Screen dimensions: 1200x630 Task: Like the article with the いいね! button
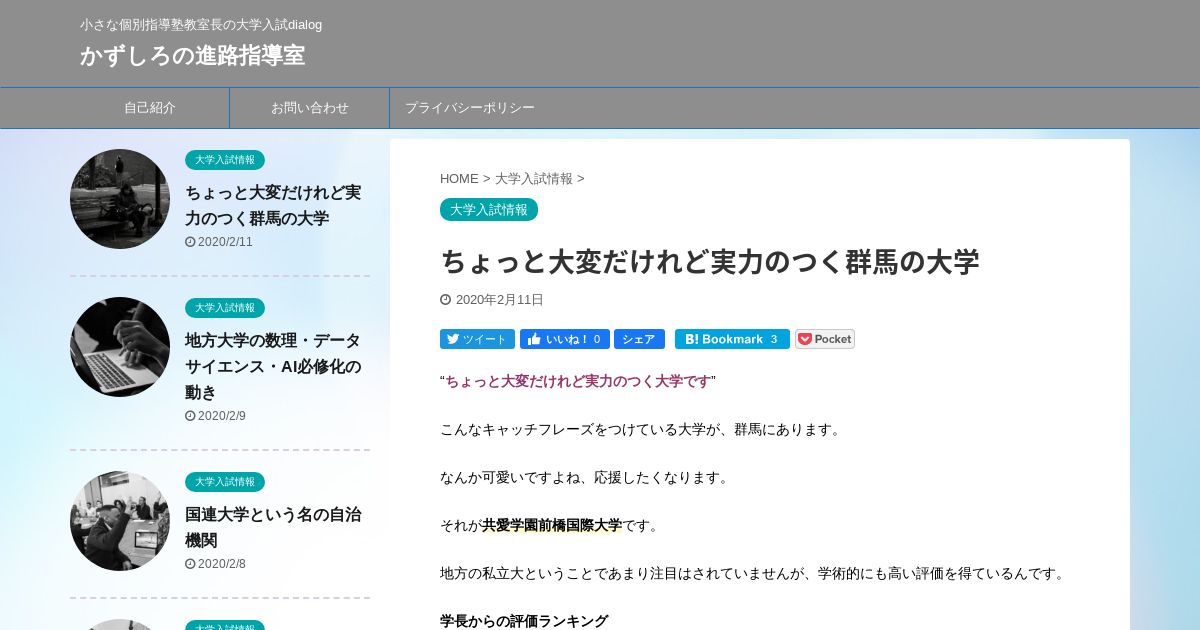564,339
